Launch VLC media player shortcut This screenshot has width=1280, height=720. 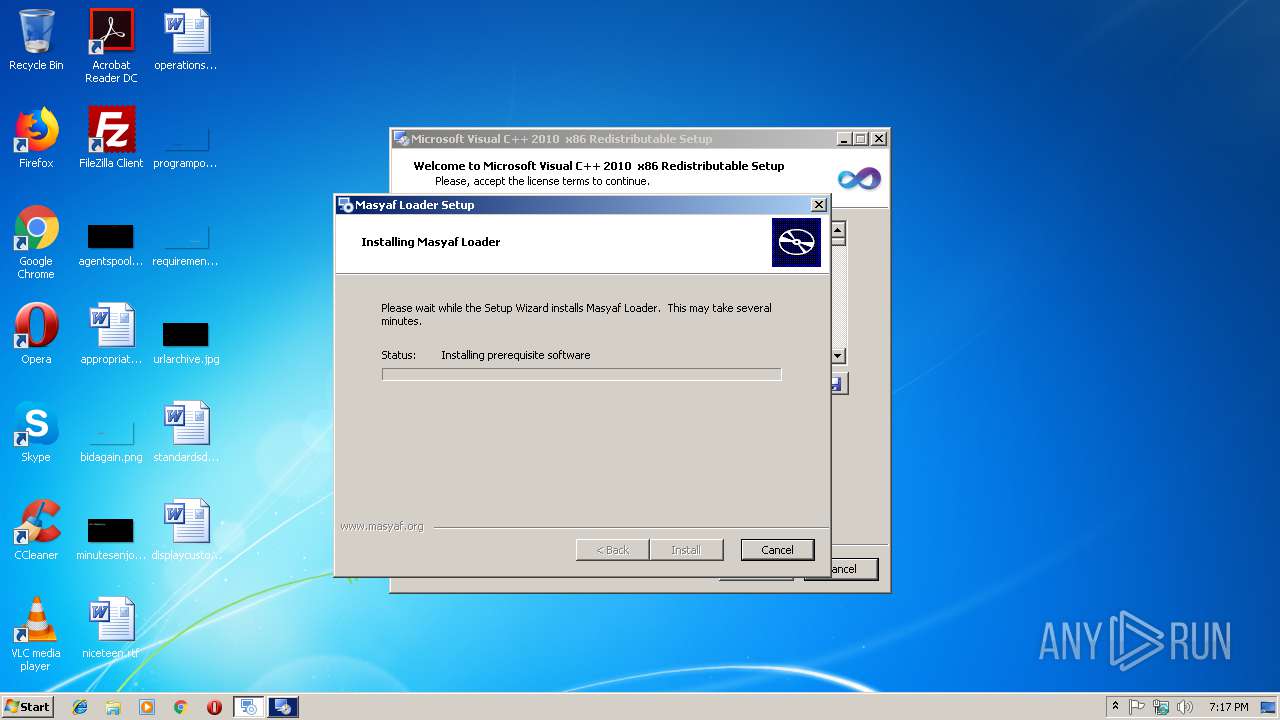point(36,634)
